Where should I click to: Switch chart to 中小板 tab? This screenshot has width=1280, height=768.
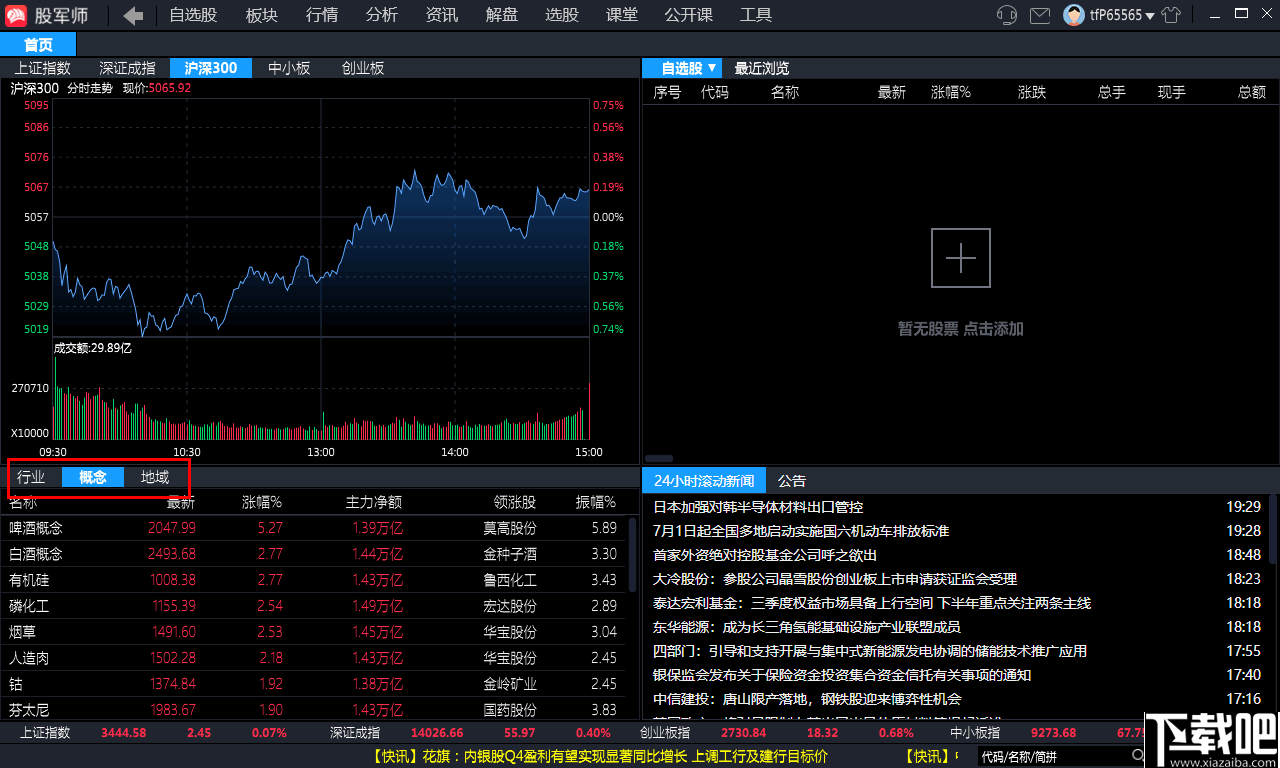tap(289, 68)
